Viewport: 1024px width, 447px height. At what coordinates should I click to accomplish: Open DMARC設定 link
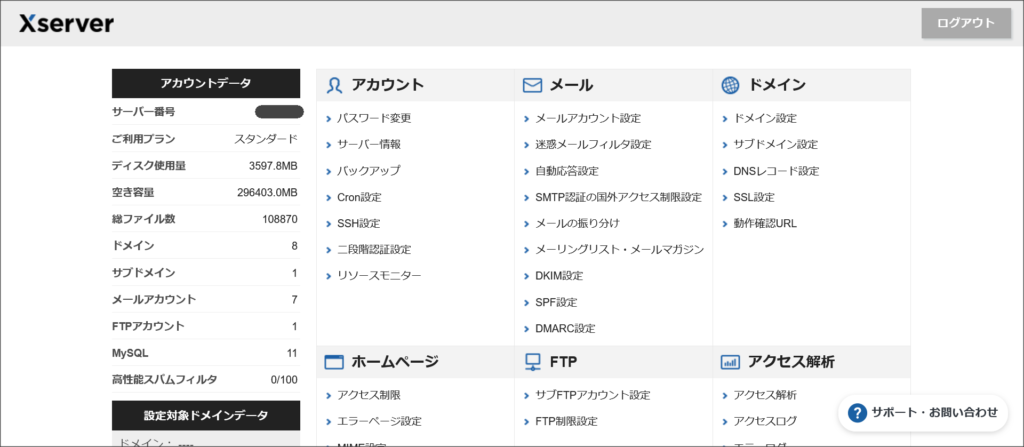click(x=565, y=328)
